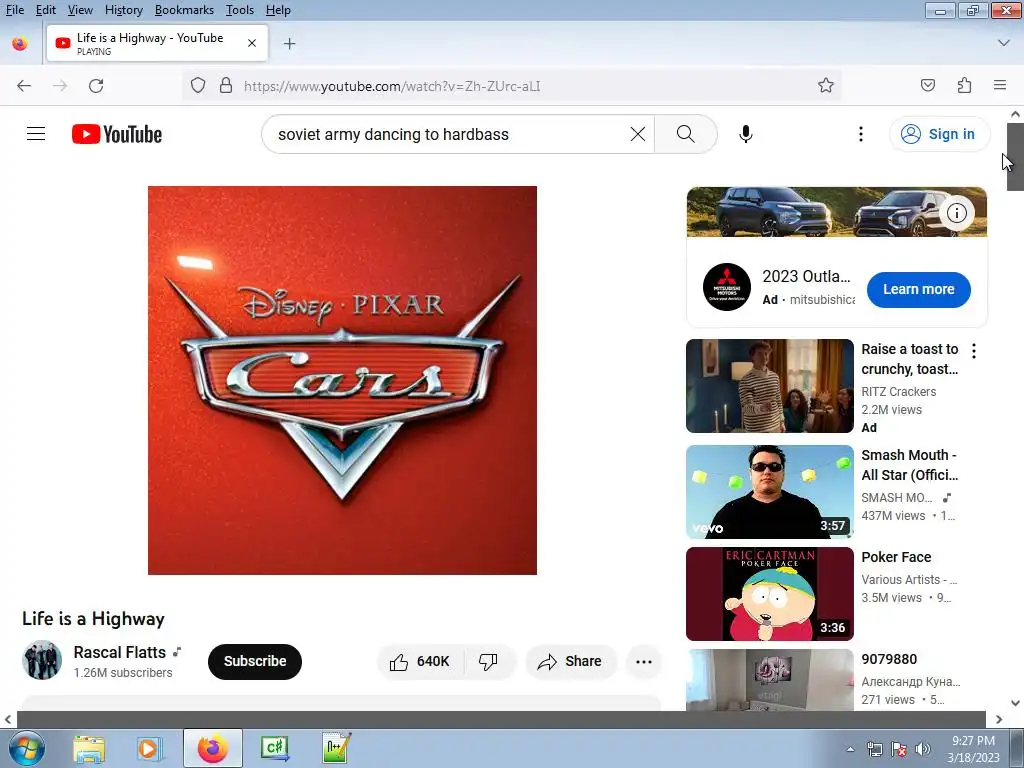The height and width of the screenshot is (768, 1024).
Task: Open the Windows Start menu
Action: [27, 748]
